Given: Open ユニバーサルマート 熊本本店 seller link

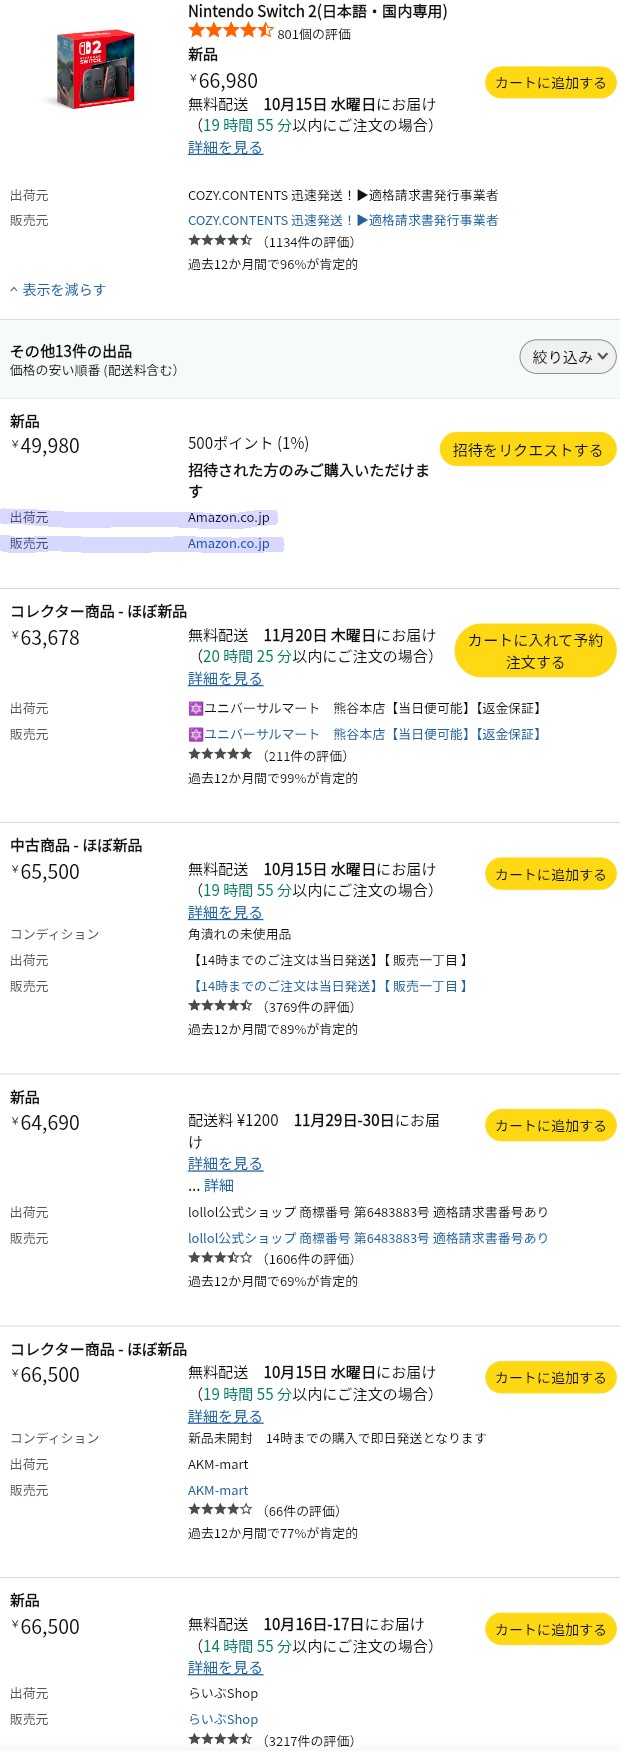Looking at the screenshot, I should [x=364, y=734].
